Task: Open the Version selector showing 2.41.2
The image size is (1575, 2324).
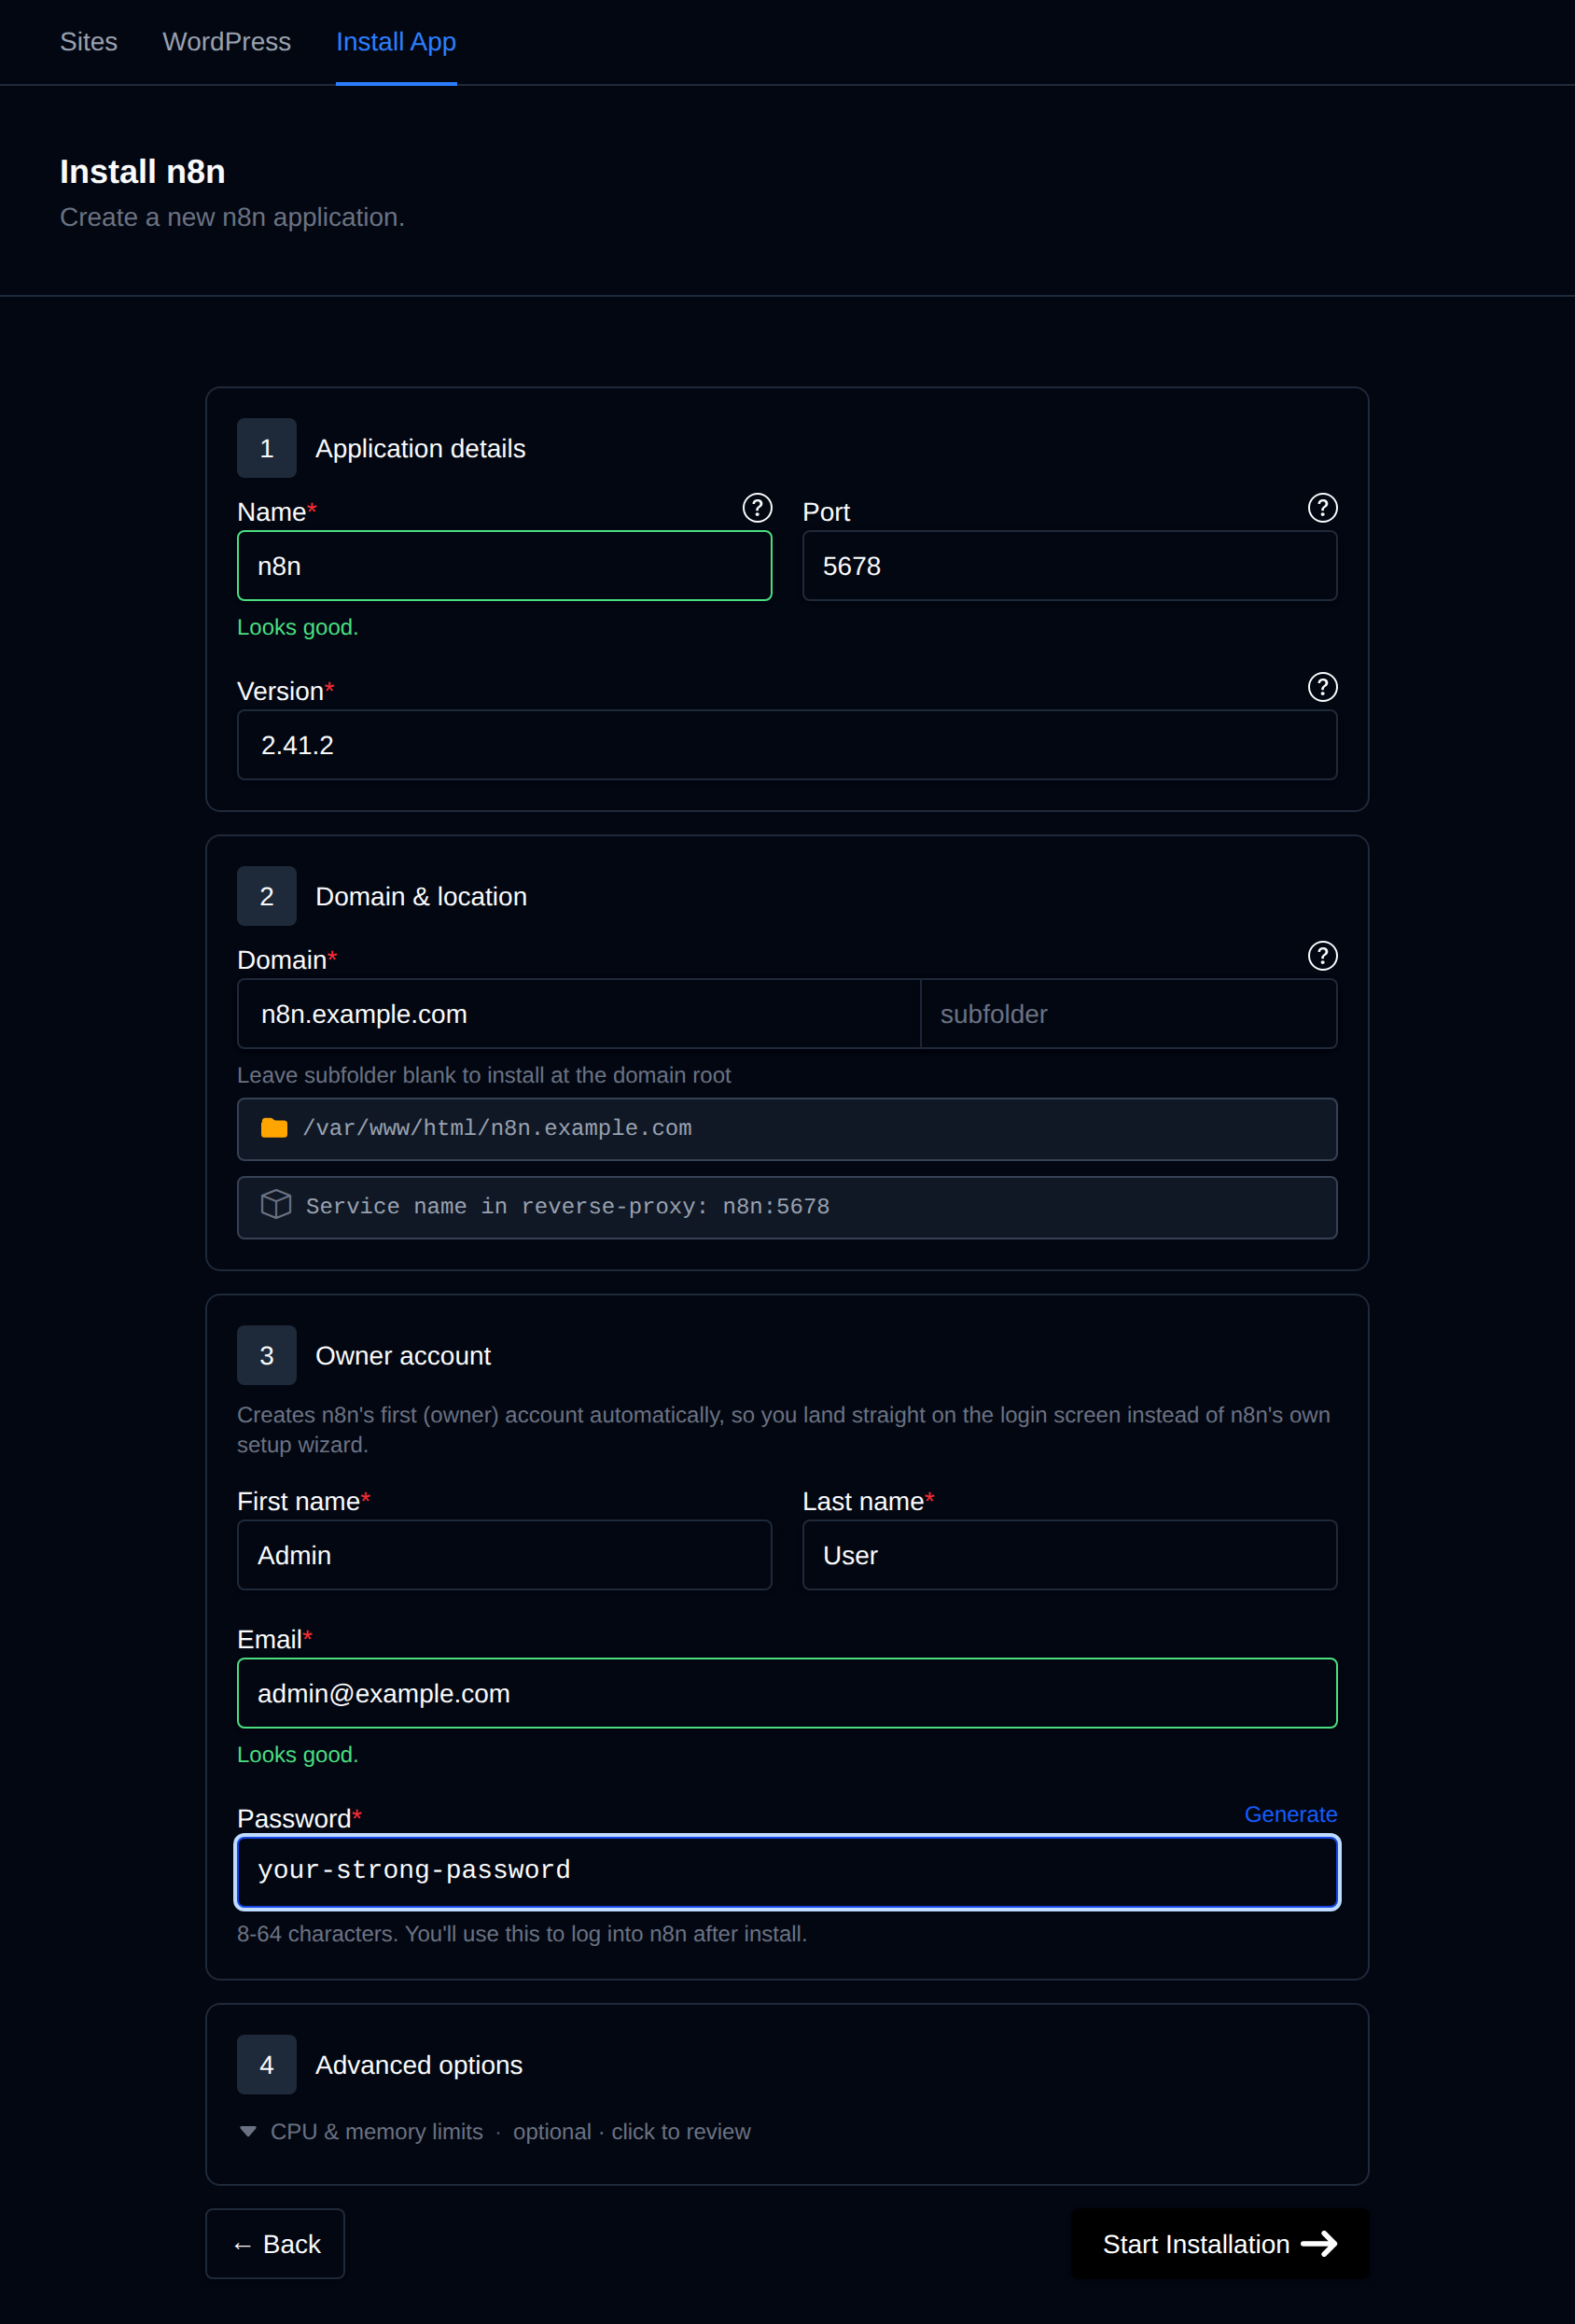Action: tap(787, 745)
